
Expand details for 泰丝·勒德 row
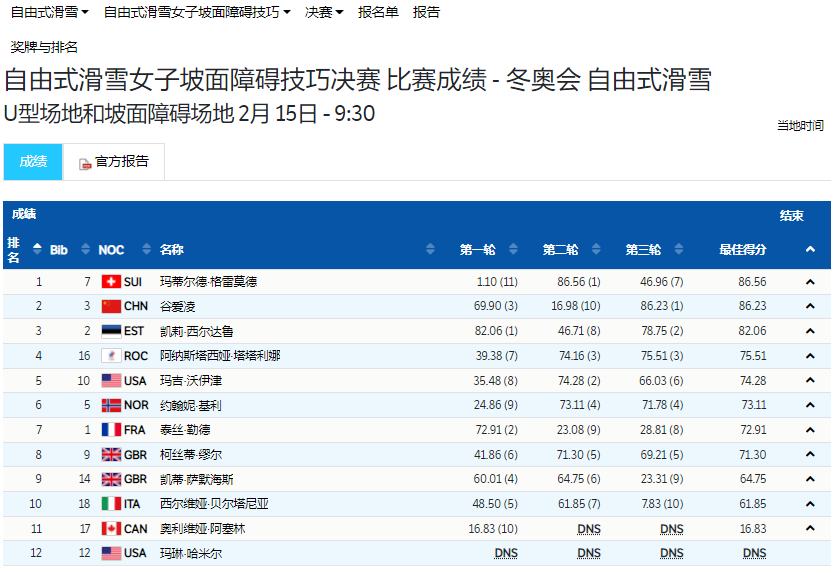point(810,430)
